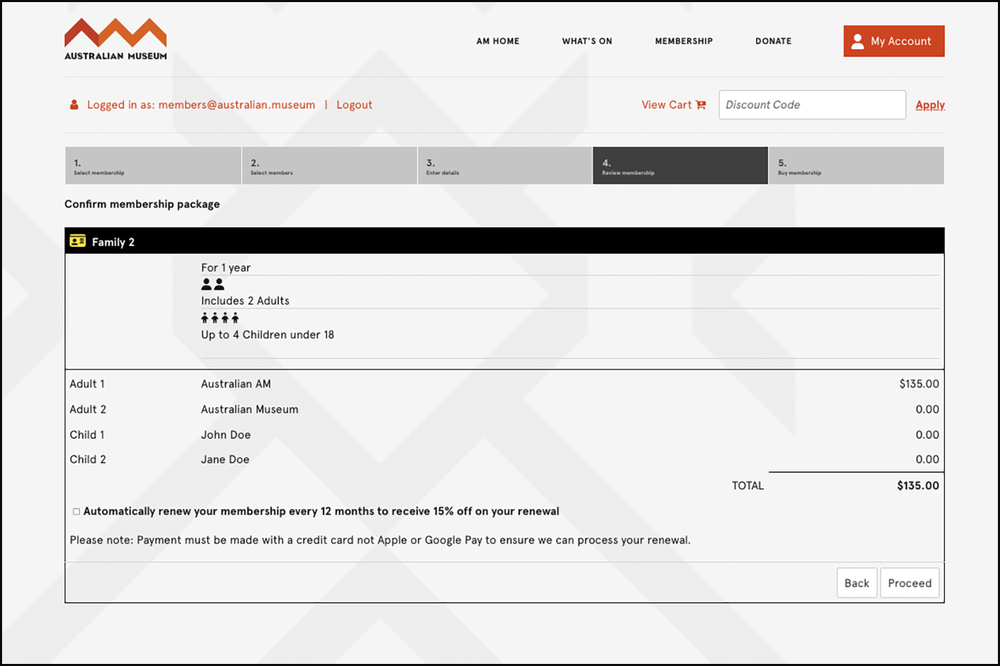Click the user icon in My Account button

(x=857, y=41)
